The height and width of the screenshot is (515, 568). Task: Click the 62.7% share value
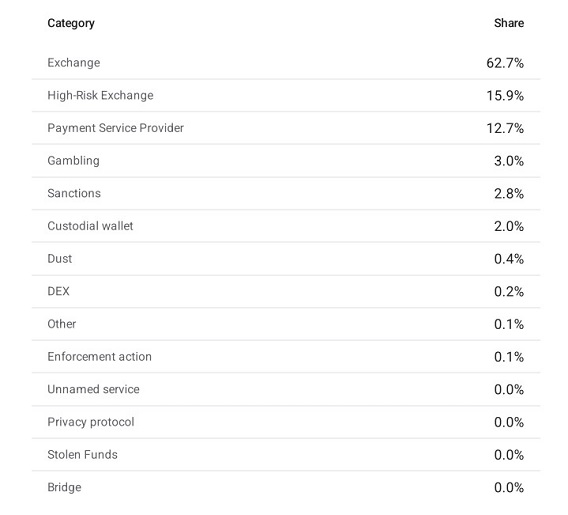tap(505, 63)
